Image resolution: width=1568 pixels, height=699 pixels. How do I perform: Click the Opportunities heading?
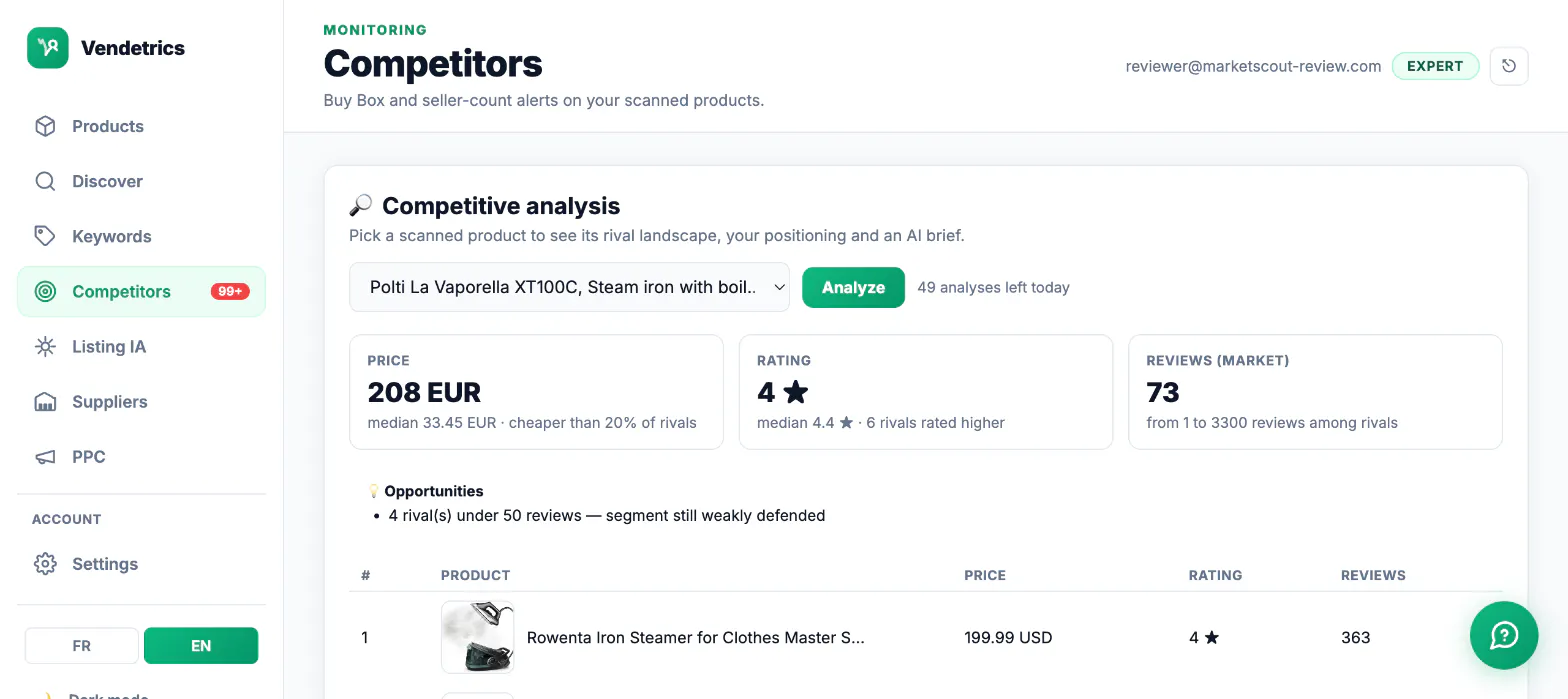click(434, 491)
